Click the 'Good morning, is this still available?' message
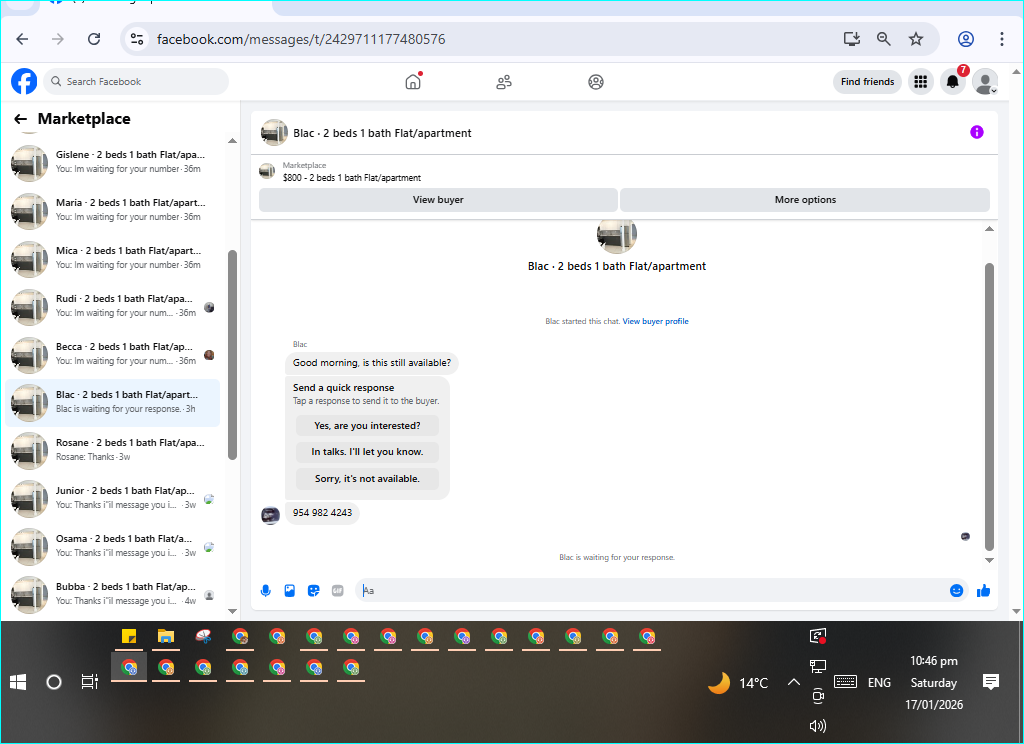This screenshot has height=744, width=1024. click(x=372, y=363)
